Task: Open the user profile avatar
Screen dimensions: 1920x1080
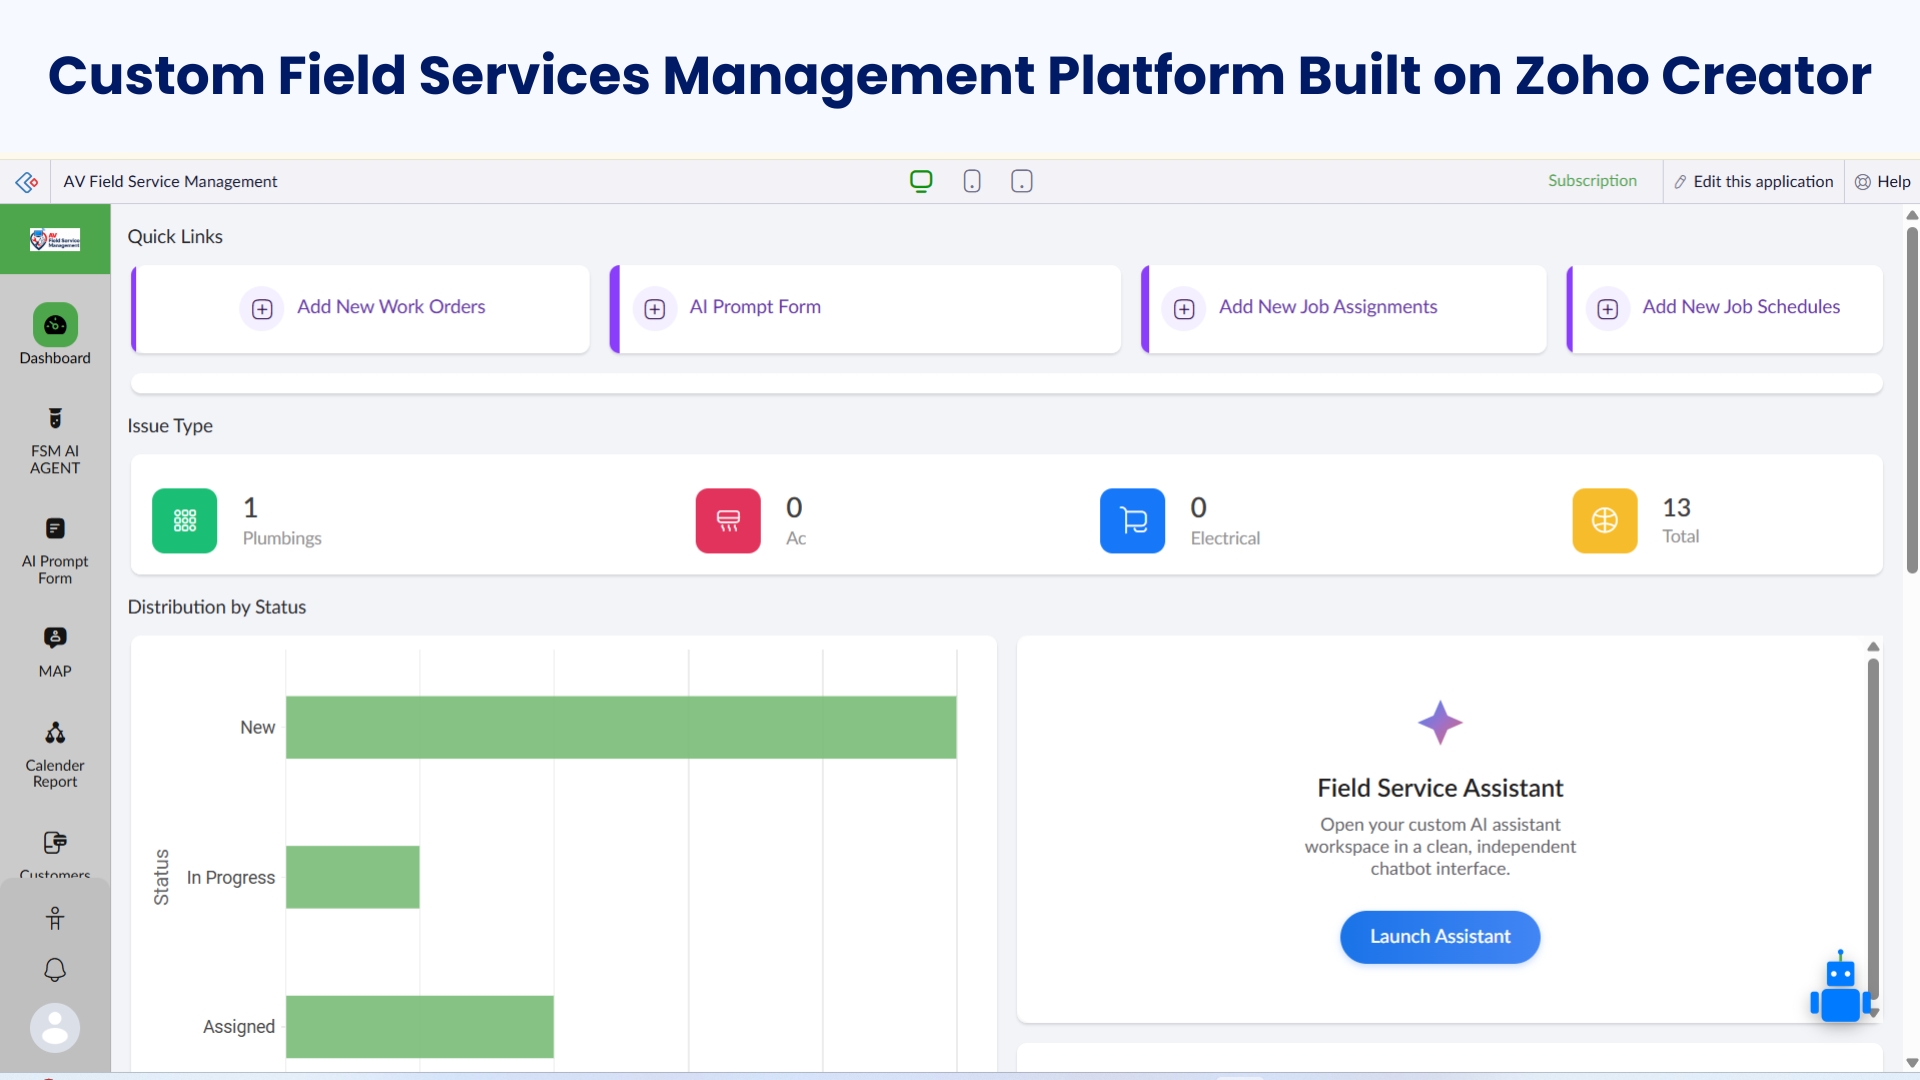Action: [55, 1028]
